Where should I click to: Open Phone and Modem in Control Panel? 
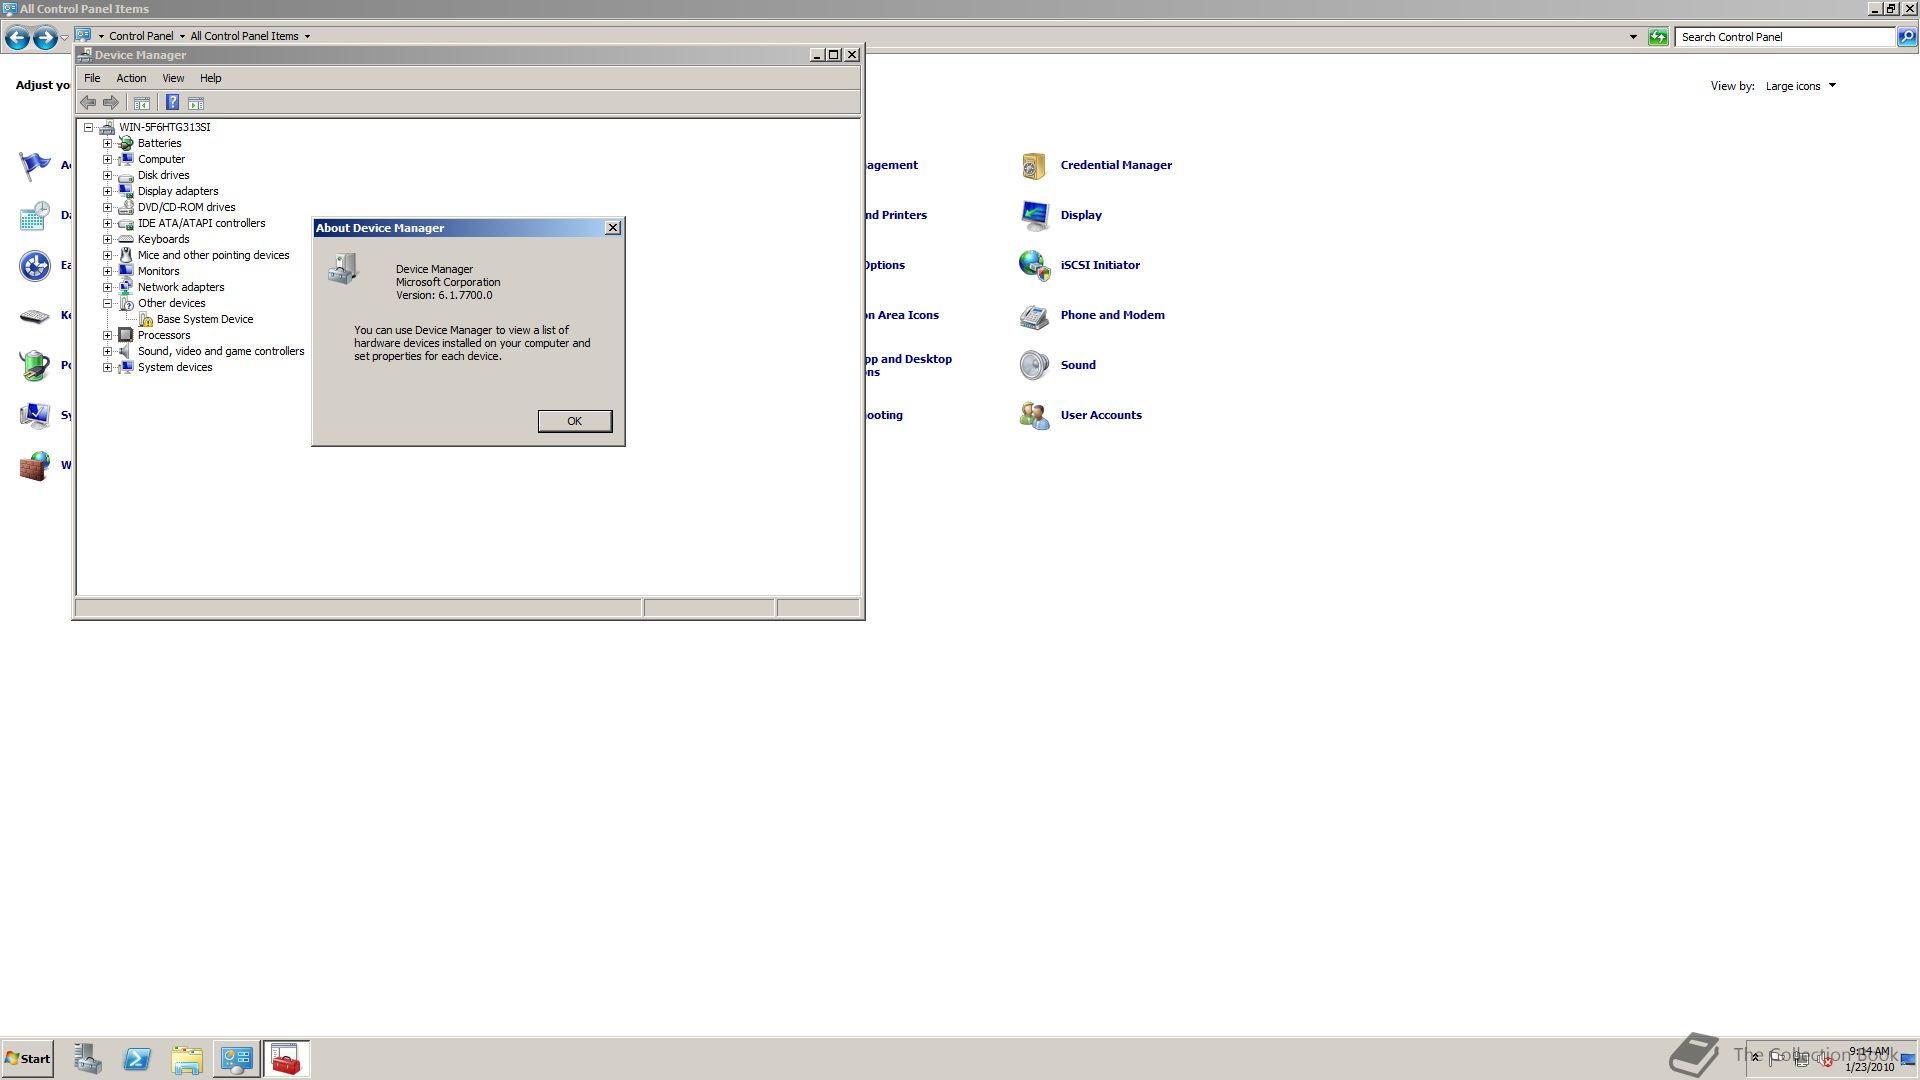click(1112, 315)
